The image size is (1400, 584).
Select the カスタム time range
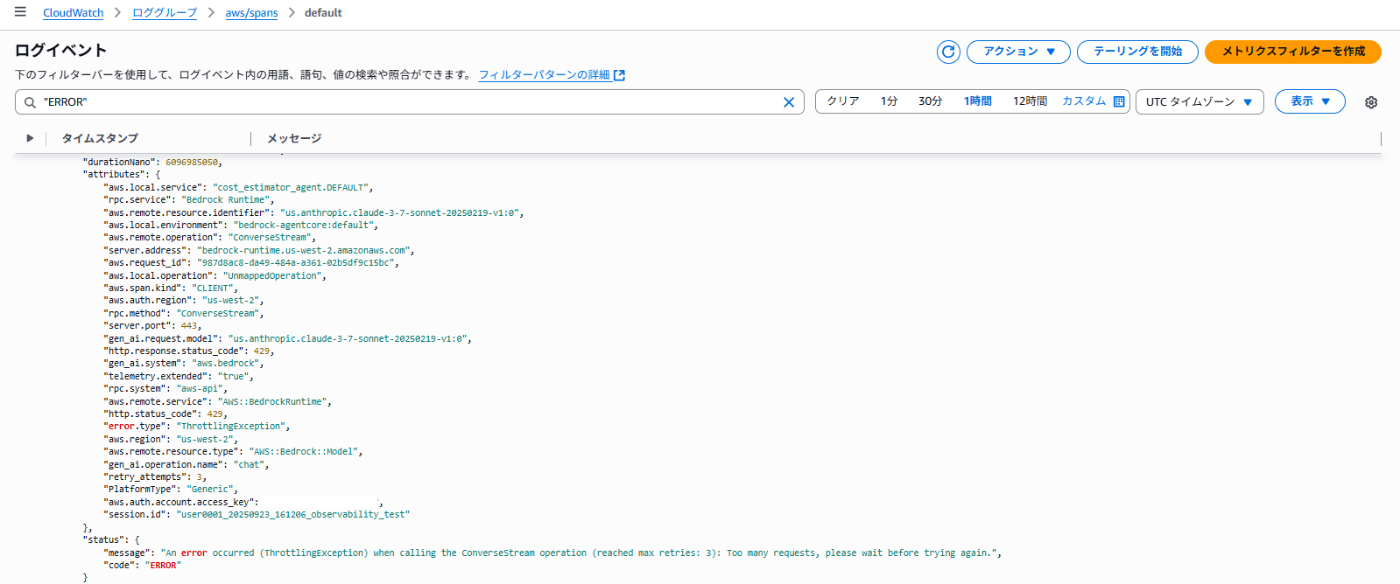coord(1084,102)
